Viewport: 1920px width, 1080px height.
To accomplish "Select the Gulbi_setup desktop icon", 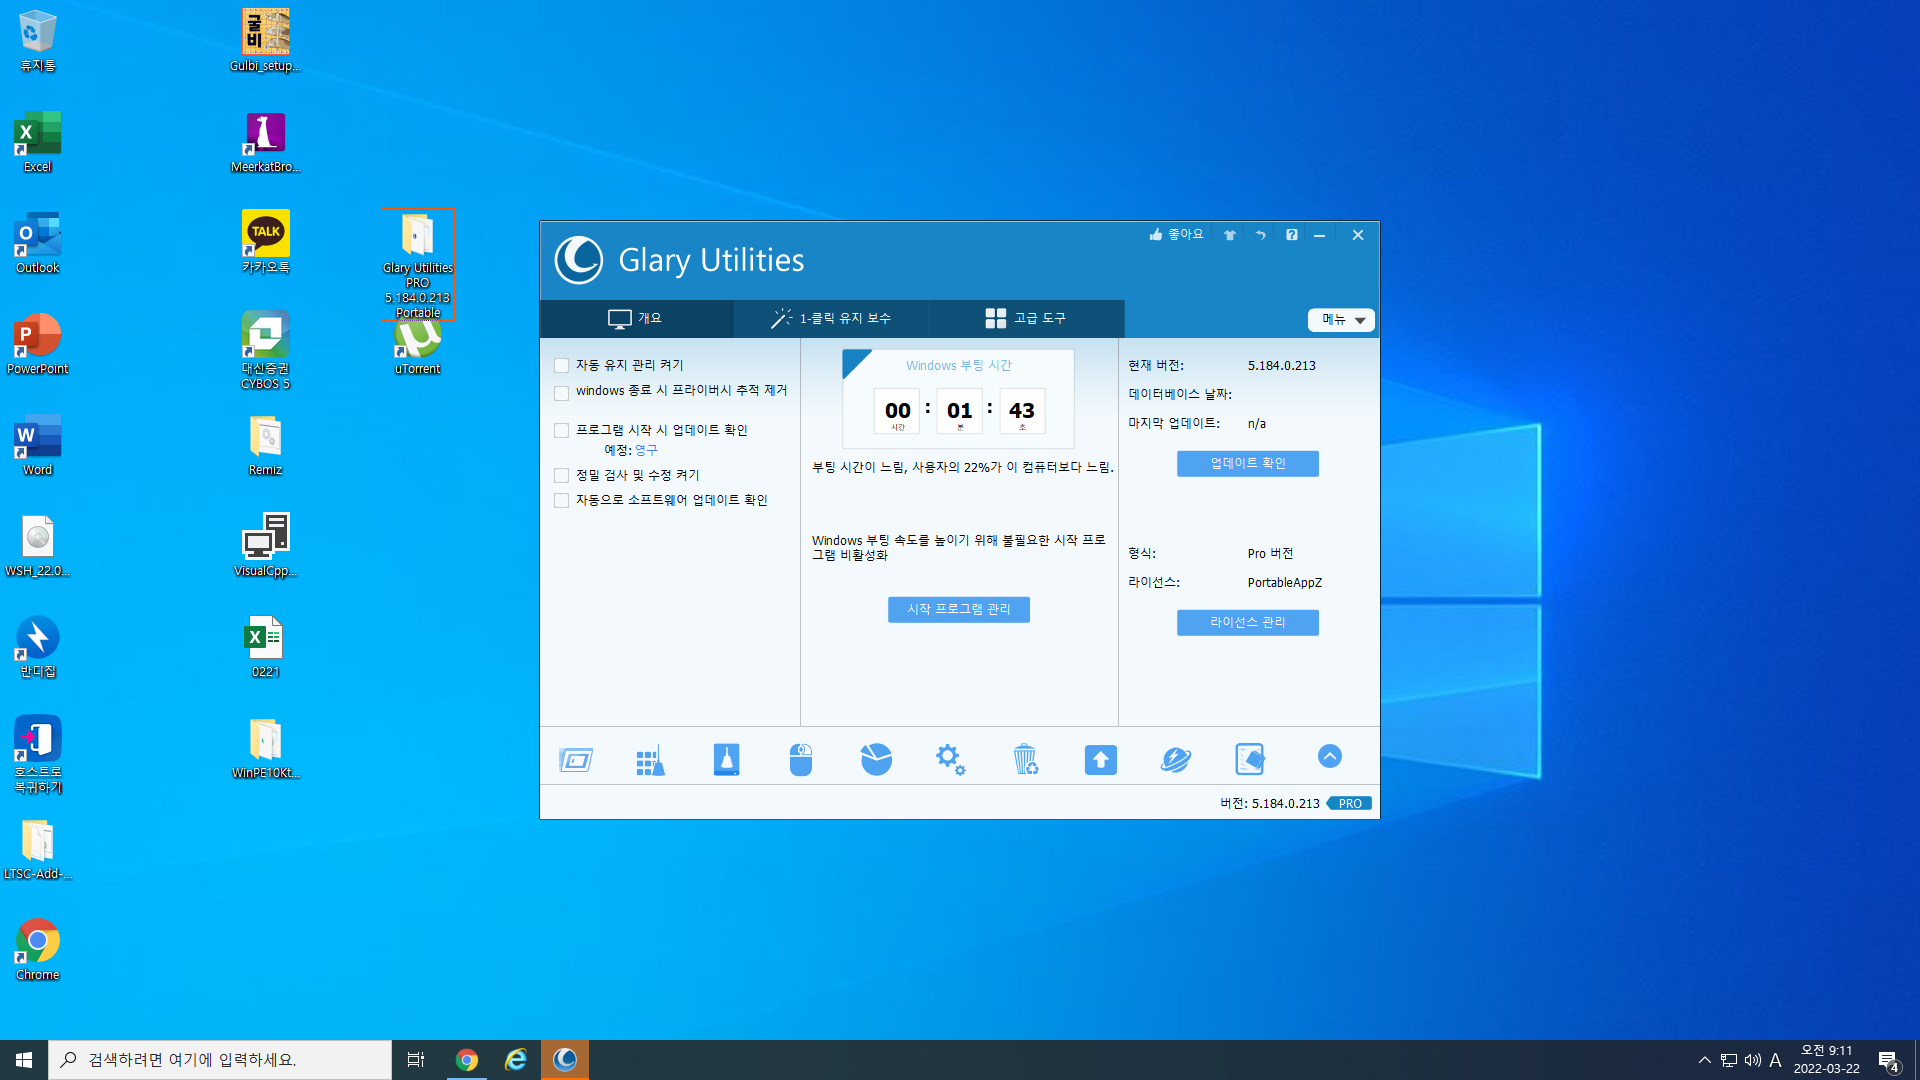I will pyautogui.click(x=266, y=40).
